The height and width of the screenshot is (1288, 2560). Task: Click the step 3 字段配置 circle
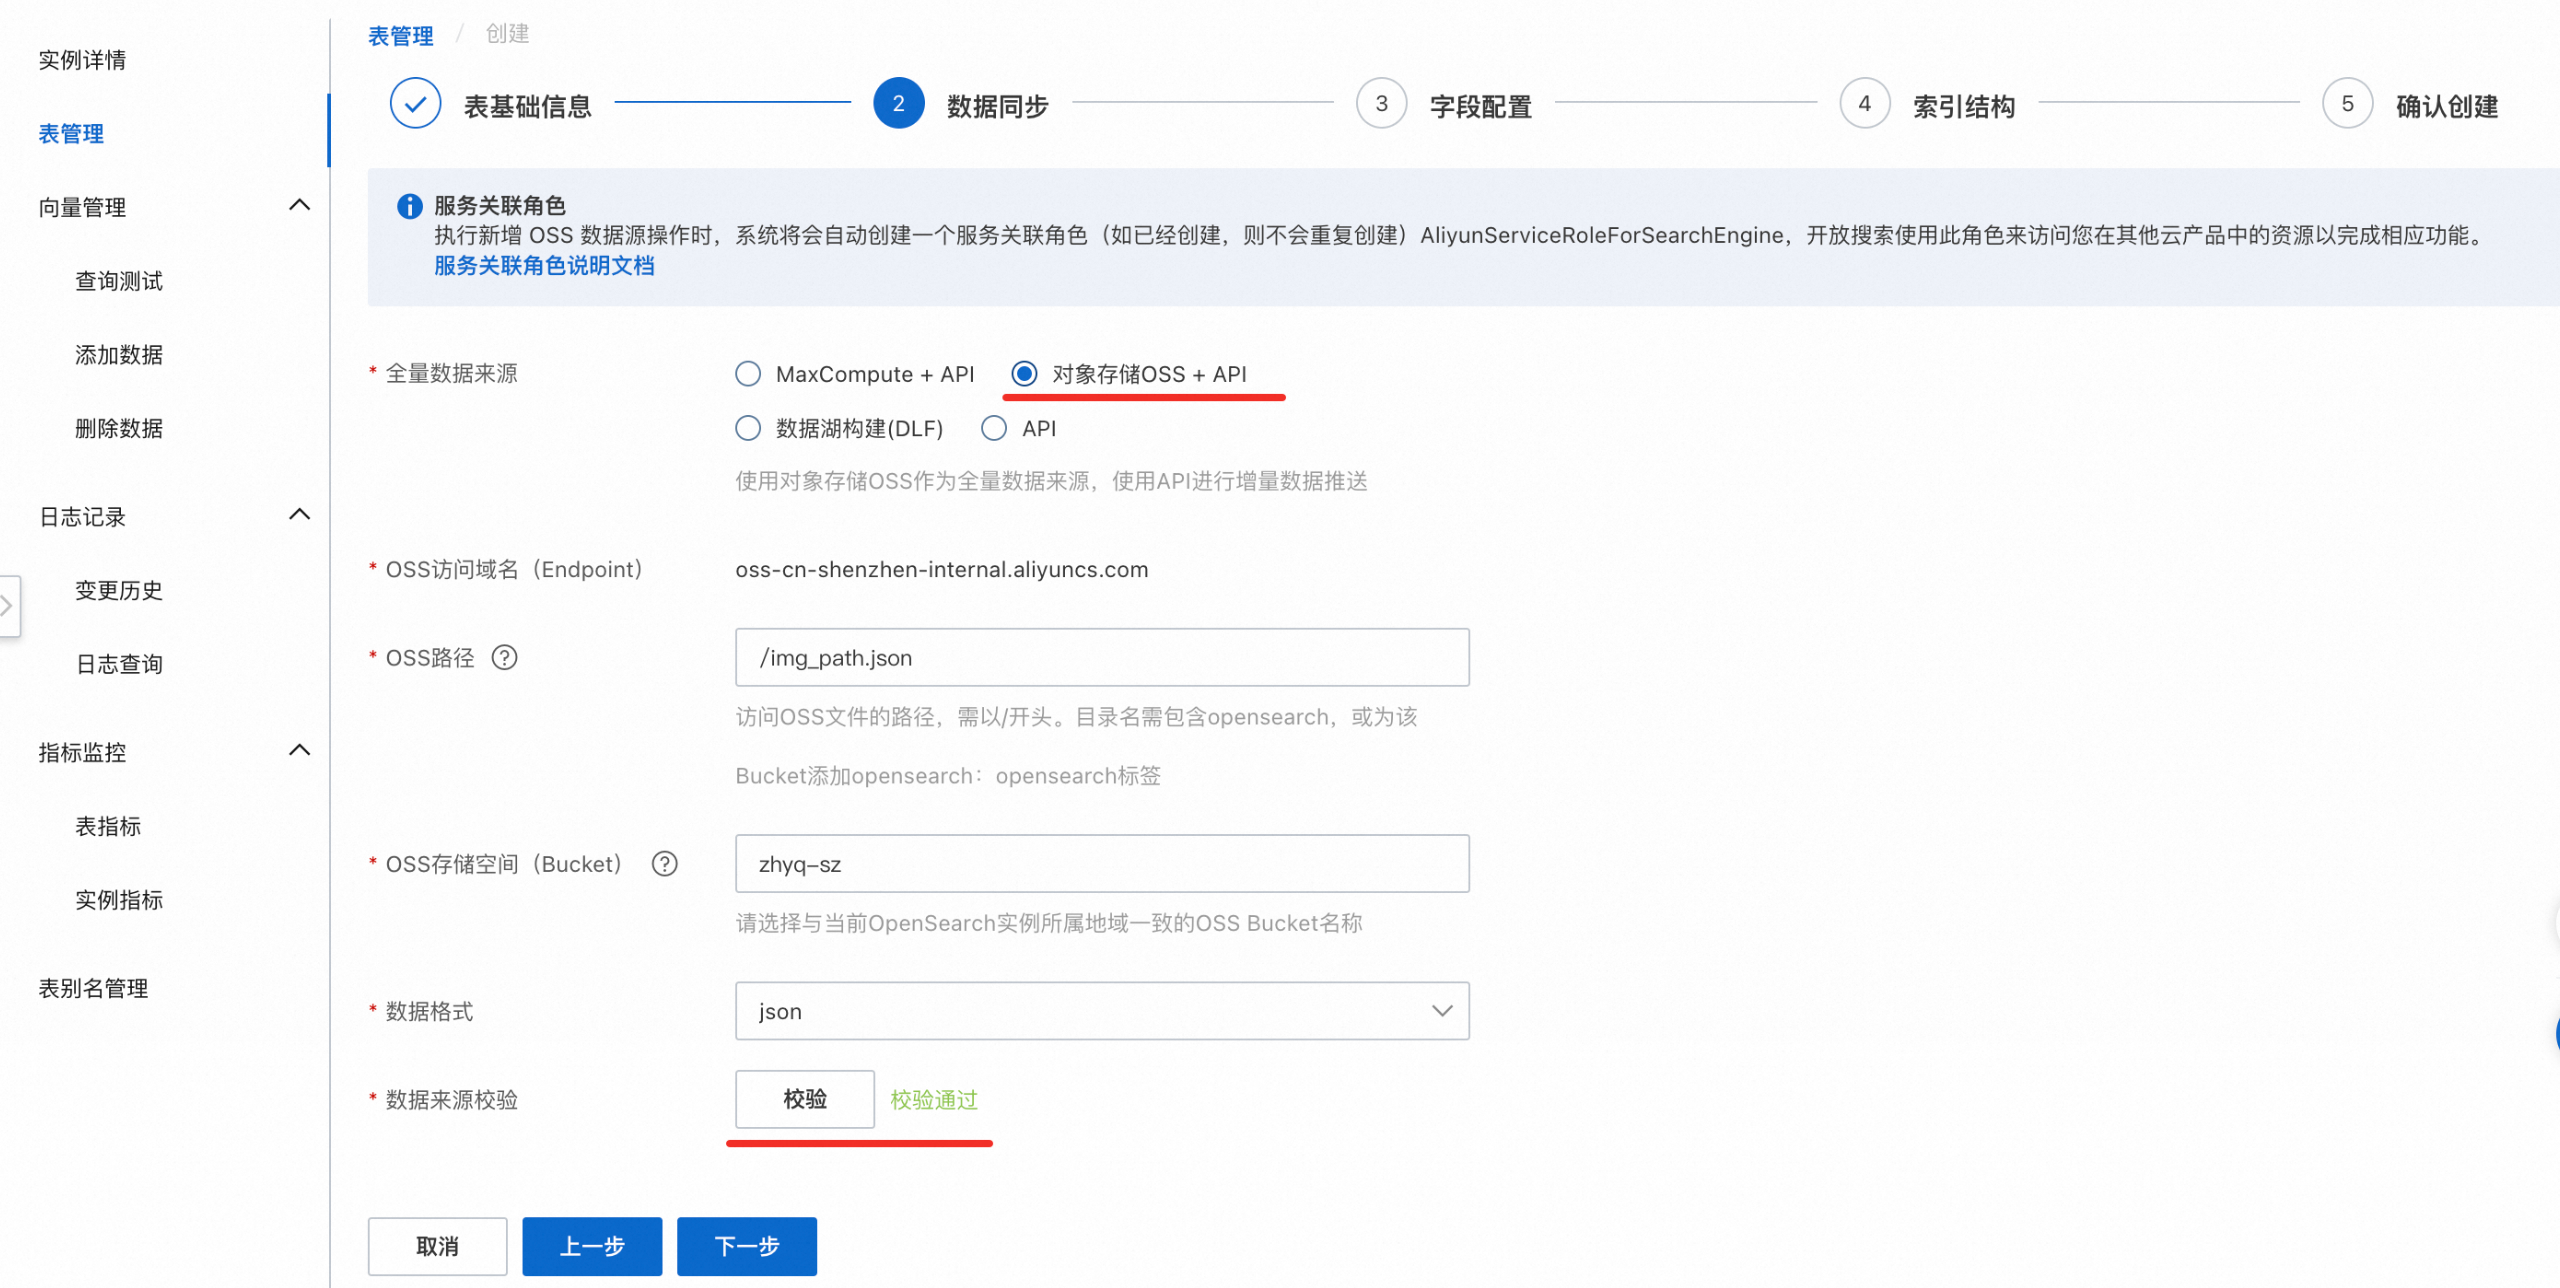[x=1381, y=104]
